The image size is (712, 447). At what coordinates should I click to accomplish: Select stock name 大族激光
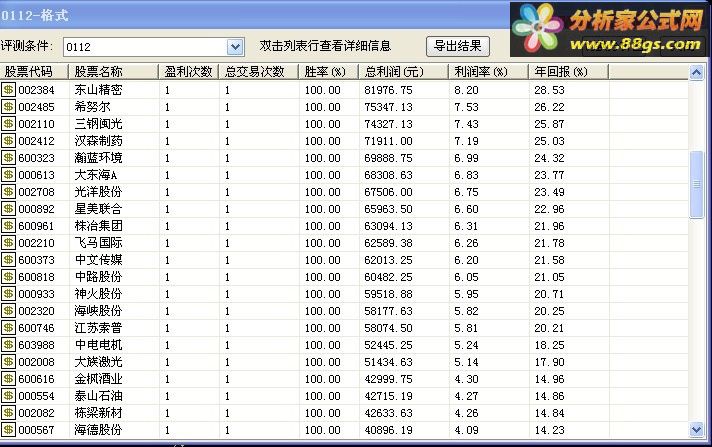[99, 362]
